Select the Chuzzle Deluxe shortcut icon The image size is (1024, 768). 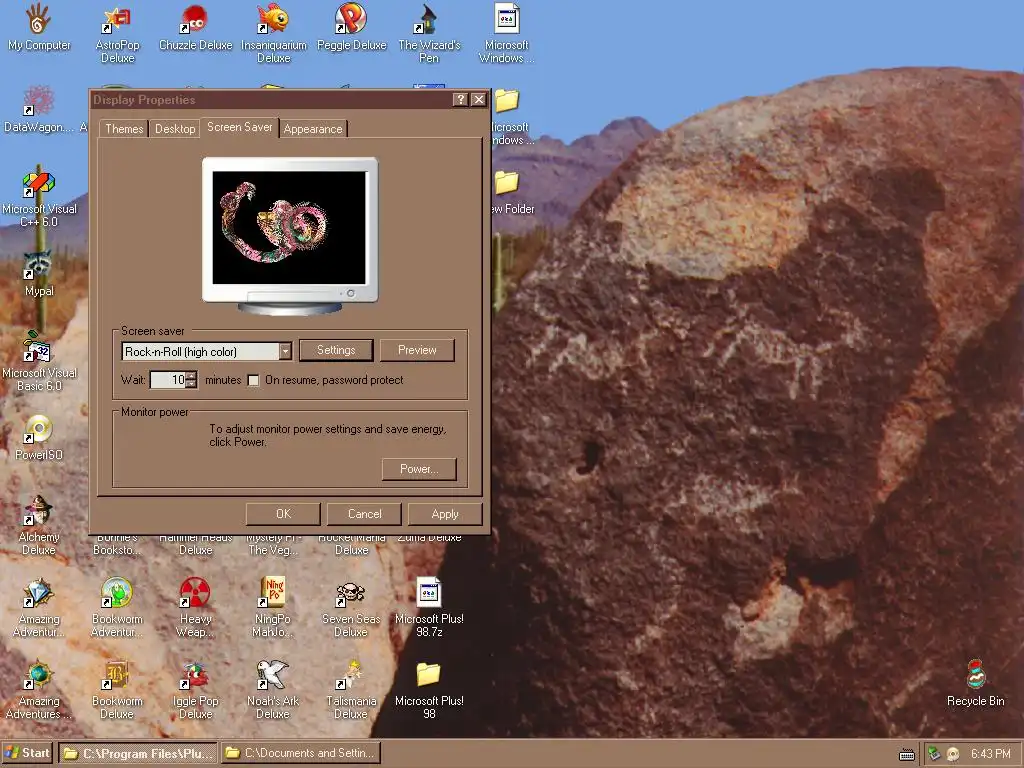point(195,20)
